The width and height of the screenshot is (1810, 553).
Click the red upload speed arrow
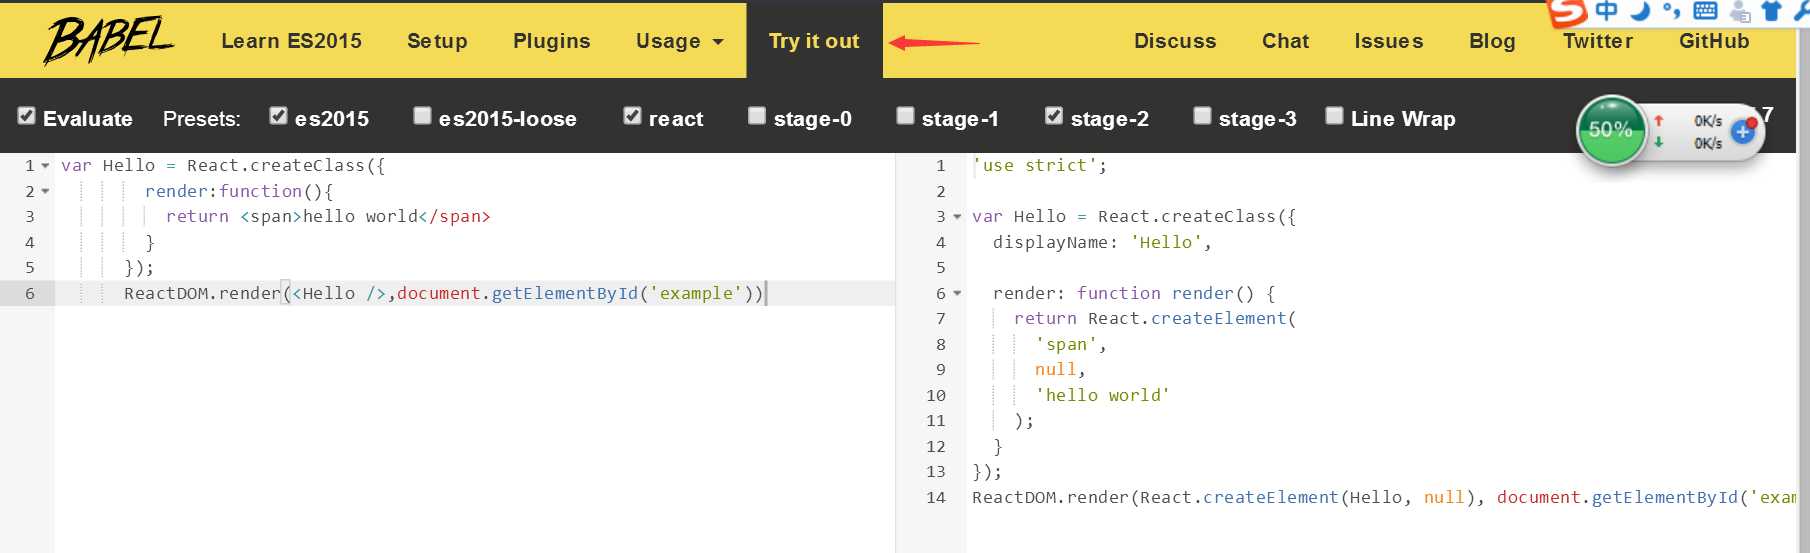point(1658,120)
